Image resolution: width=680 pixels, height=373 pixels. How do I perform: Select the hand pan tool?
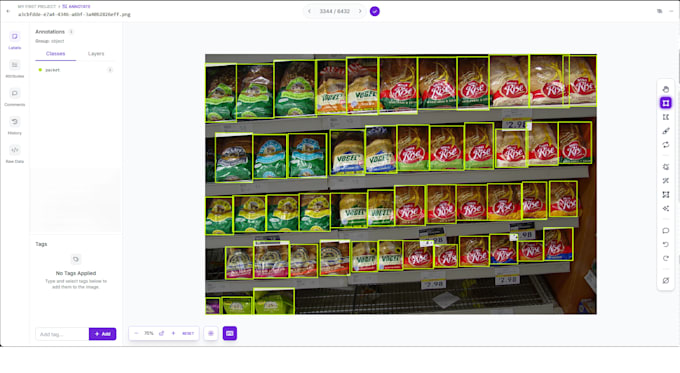click(x=666, y=89)
